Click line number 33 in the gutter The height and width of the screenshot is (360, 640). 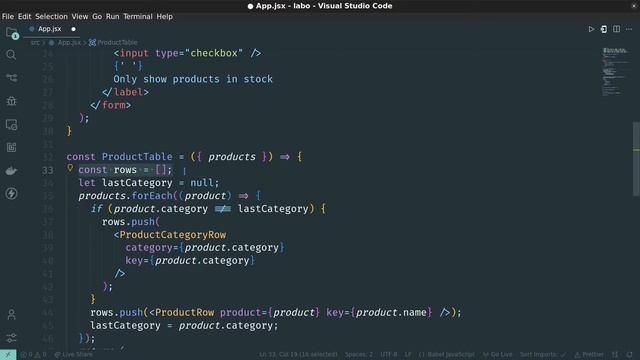pyautogui.click(x=48, y=170)
